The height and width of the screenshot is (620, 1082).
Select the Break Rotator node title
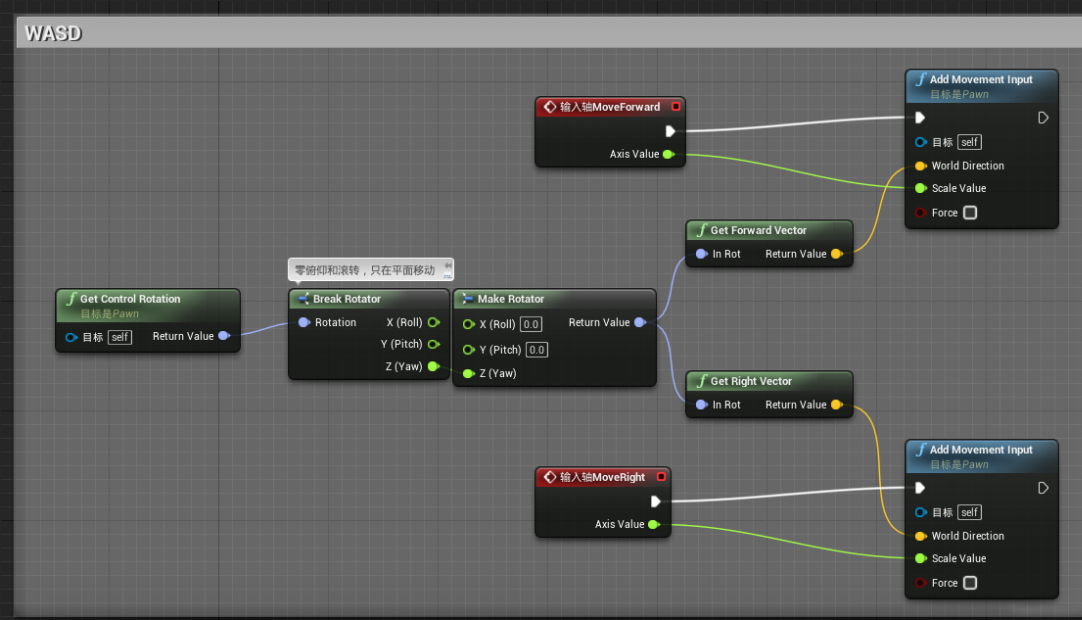point(346,299)
